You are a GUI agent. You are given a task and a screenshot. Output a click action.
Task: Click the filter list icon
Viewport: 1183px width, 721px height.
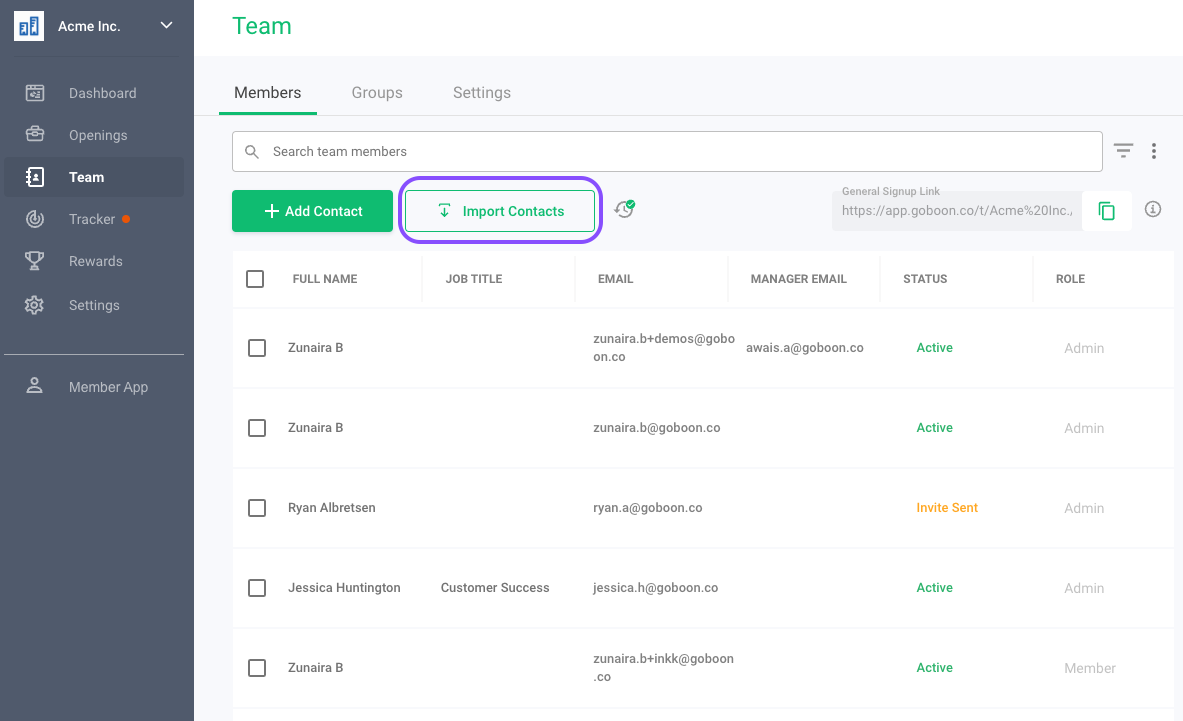(1124, 151)
